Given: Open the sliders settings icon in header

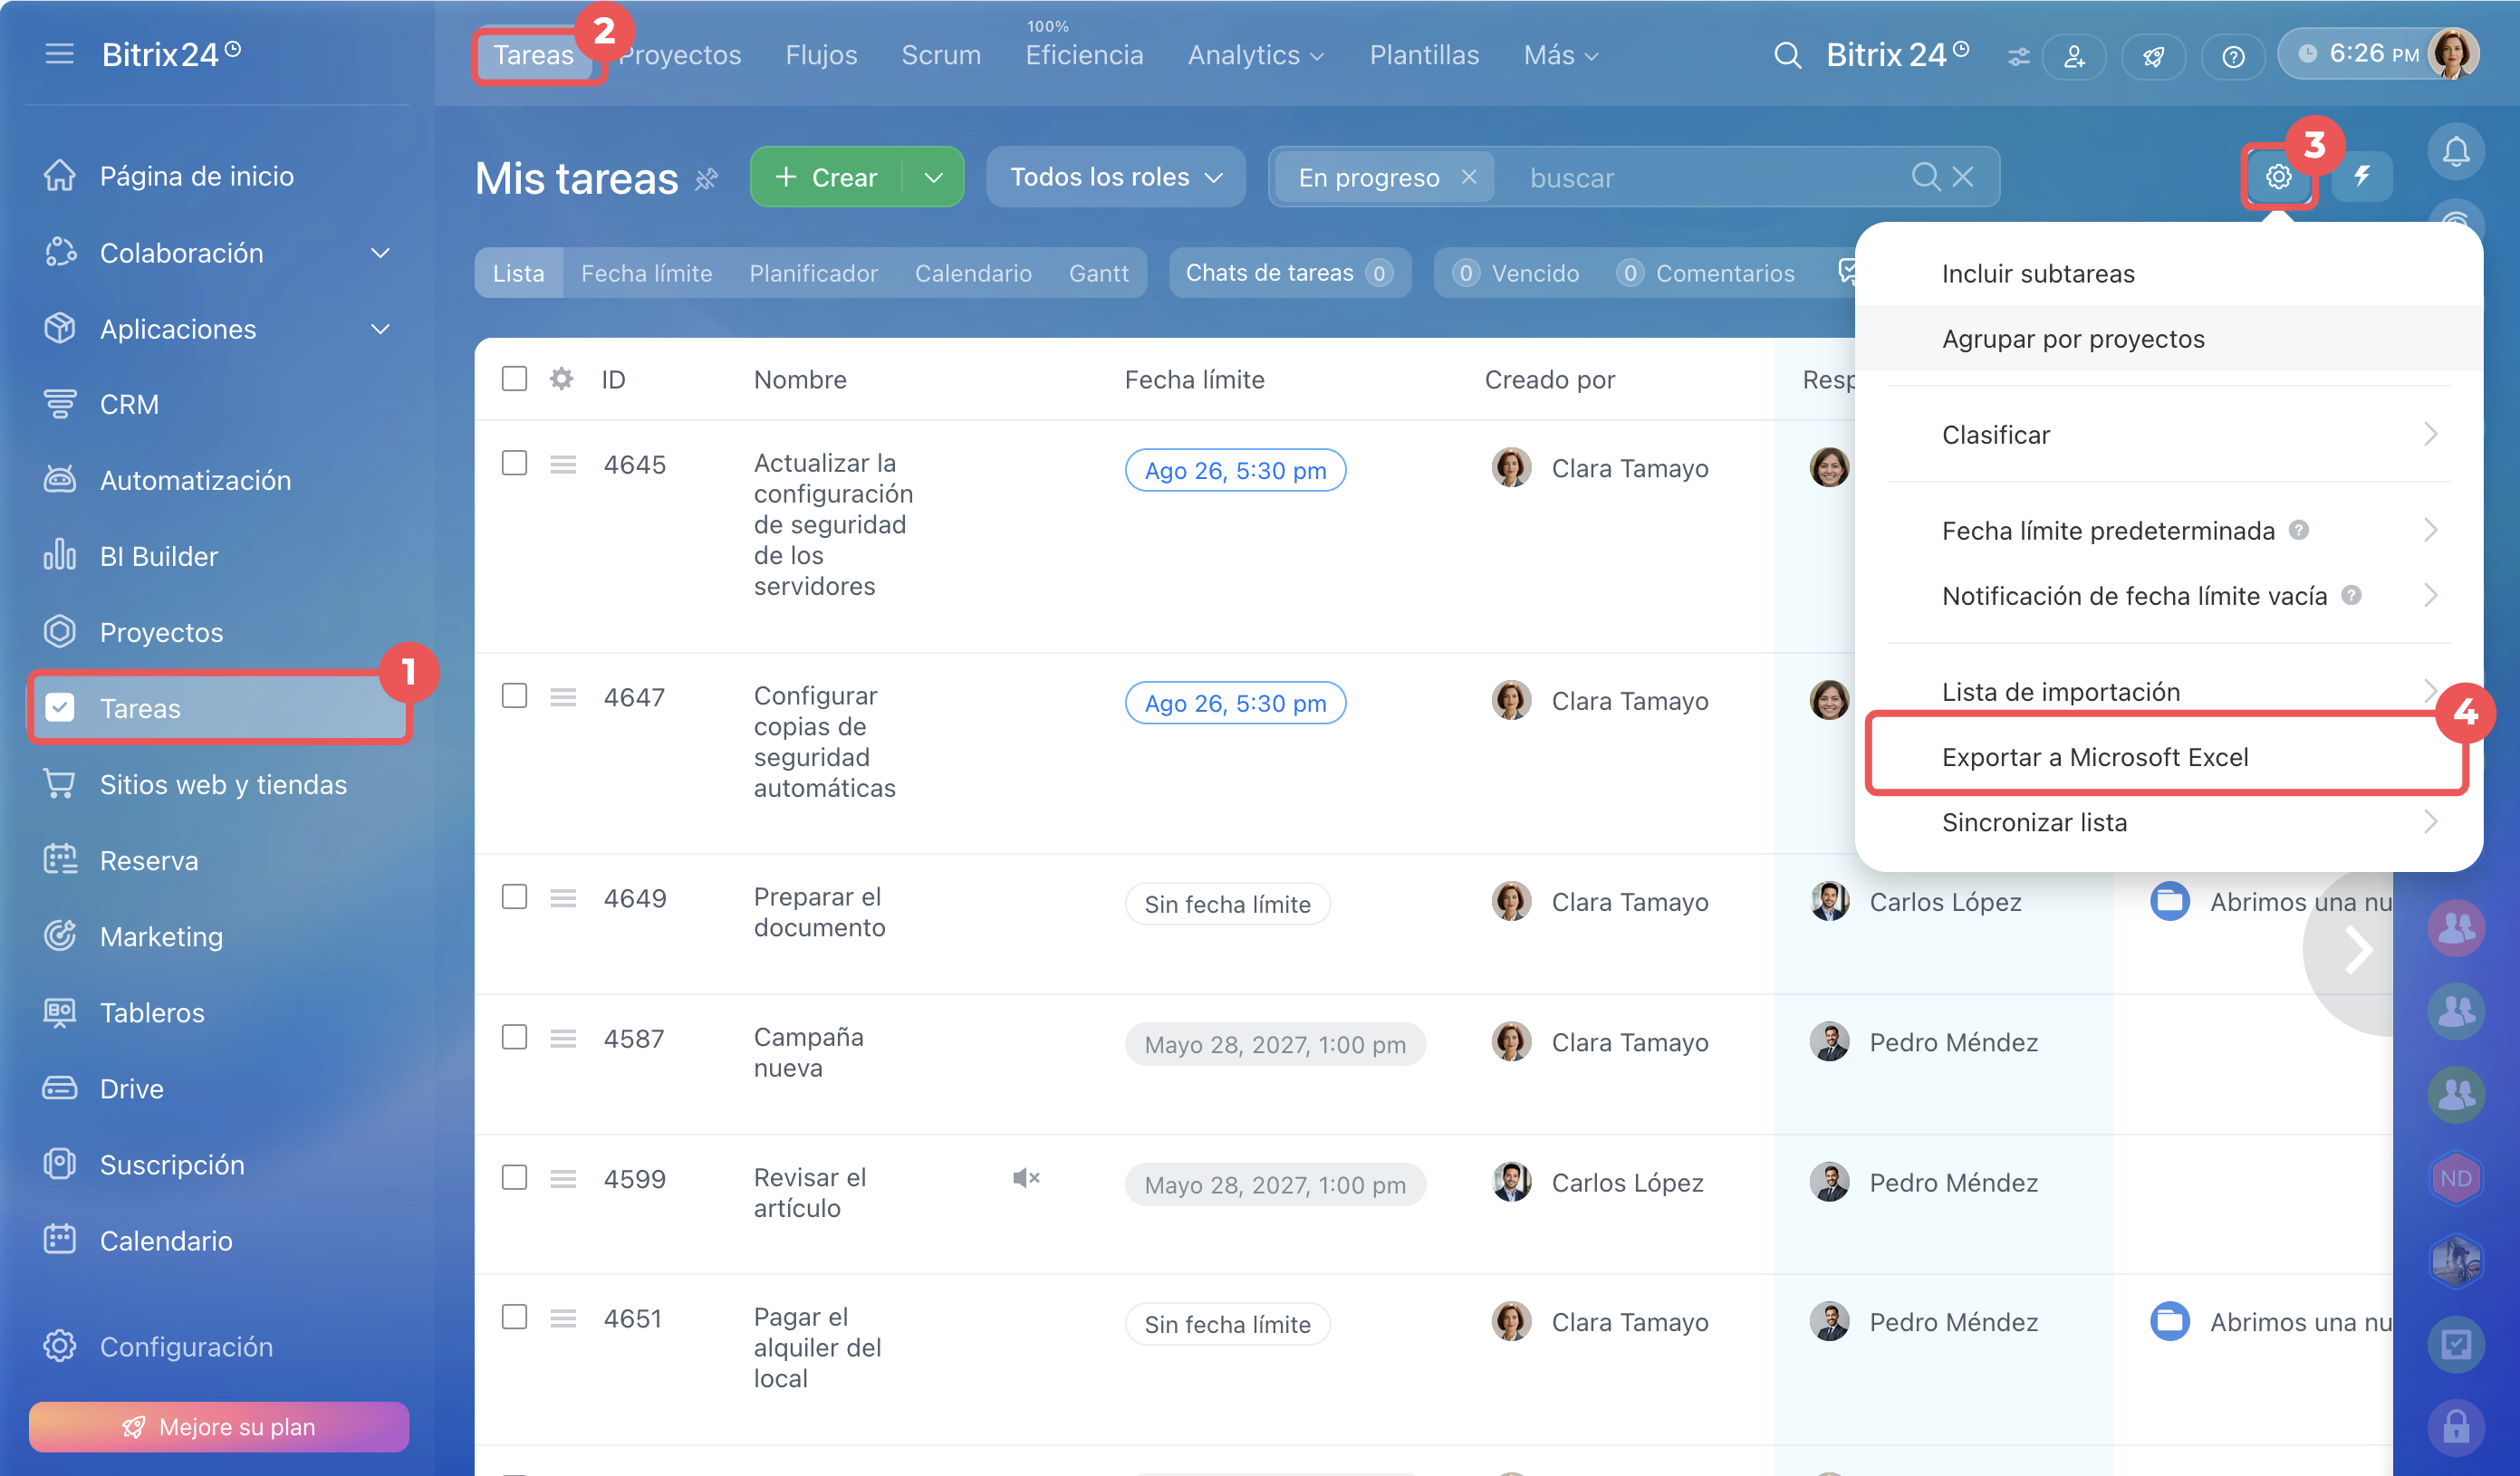Looking at the screenshot, I should click(2018, 57).
